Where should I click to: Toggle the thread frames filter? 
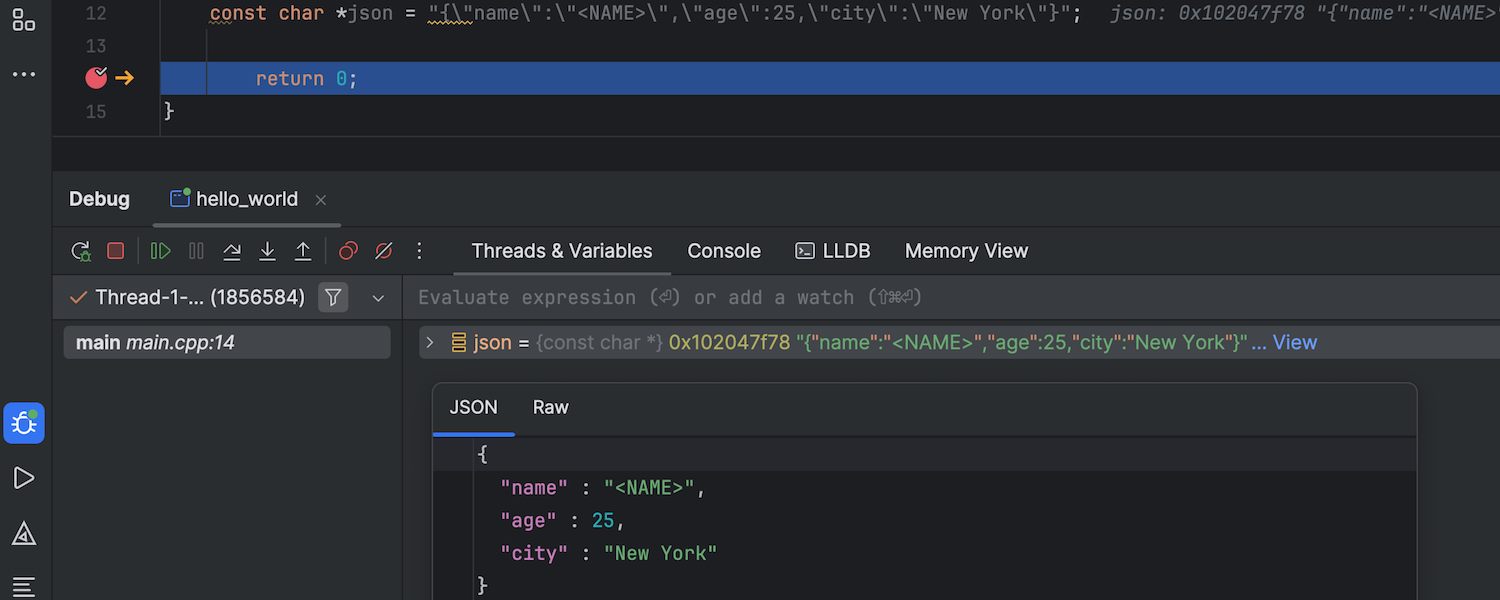coord(334,297)
